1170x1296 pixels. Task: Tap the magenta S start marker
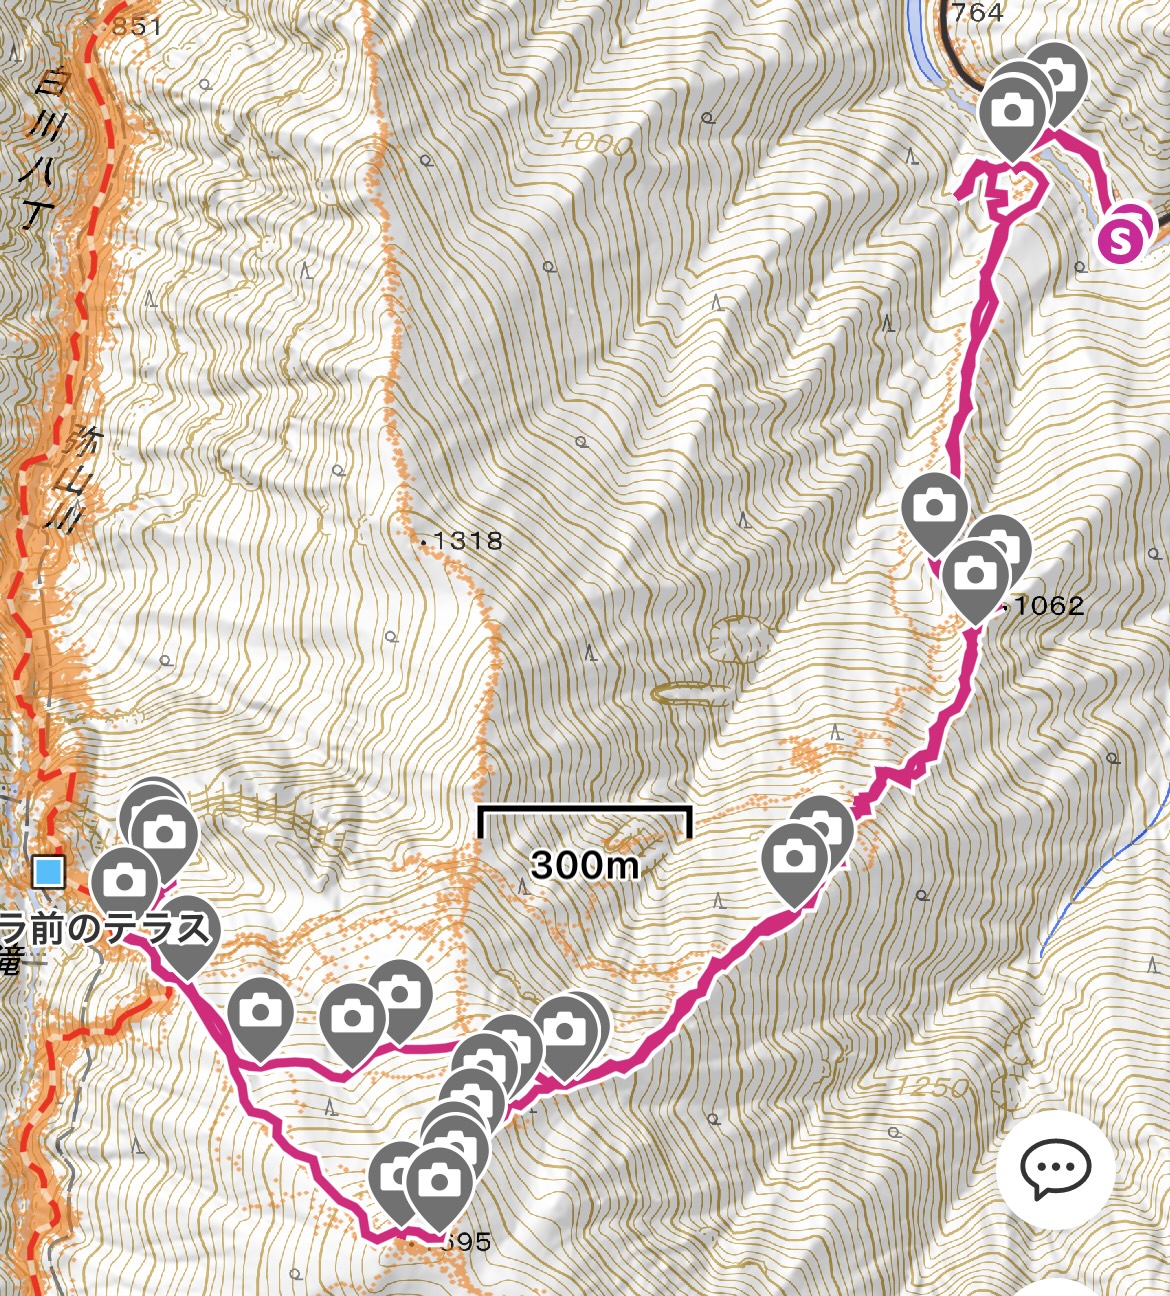(1119, 240)
